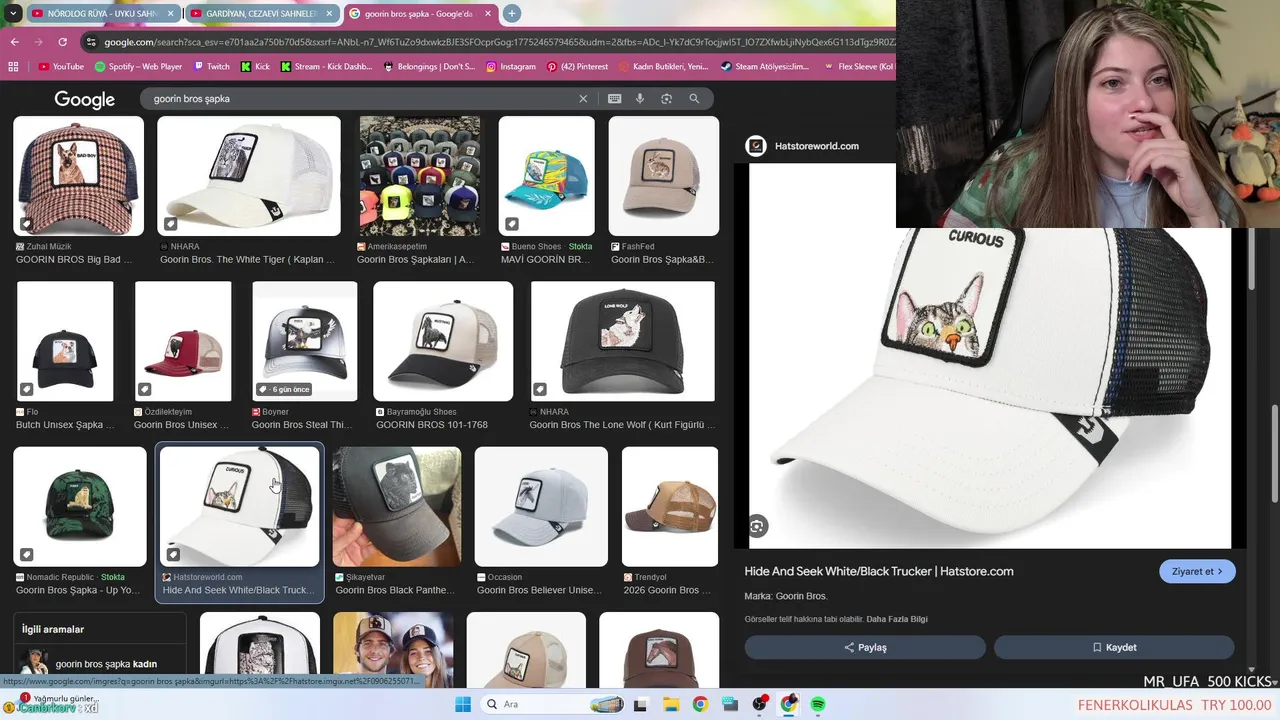Image resolution: width=1280 pixels, height=720 pixels.
Task: Select the goorin bros şapka tab
Action: (418, 14)
